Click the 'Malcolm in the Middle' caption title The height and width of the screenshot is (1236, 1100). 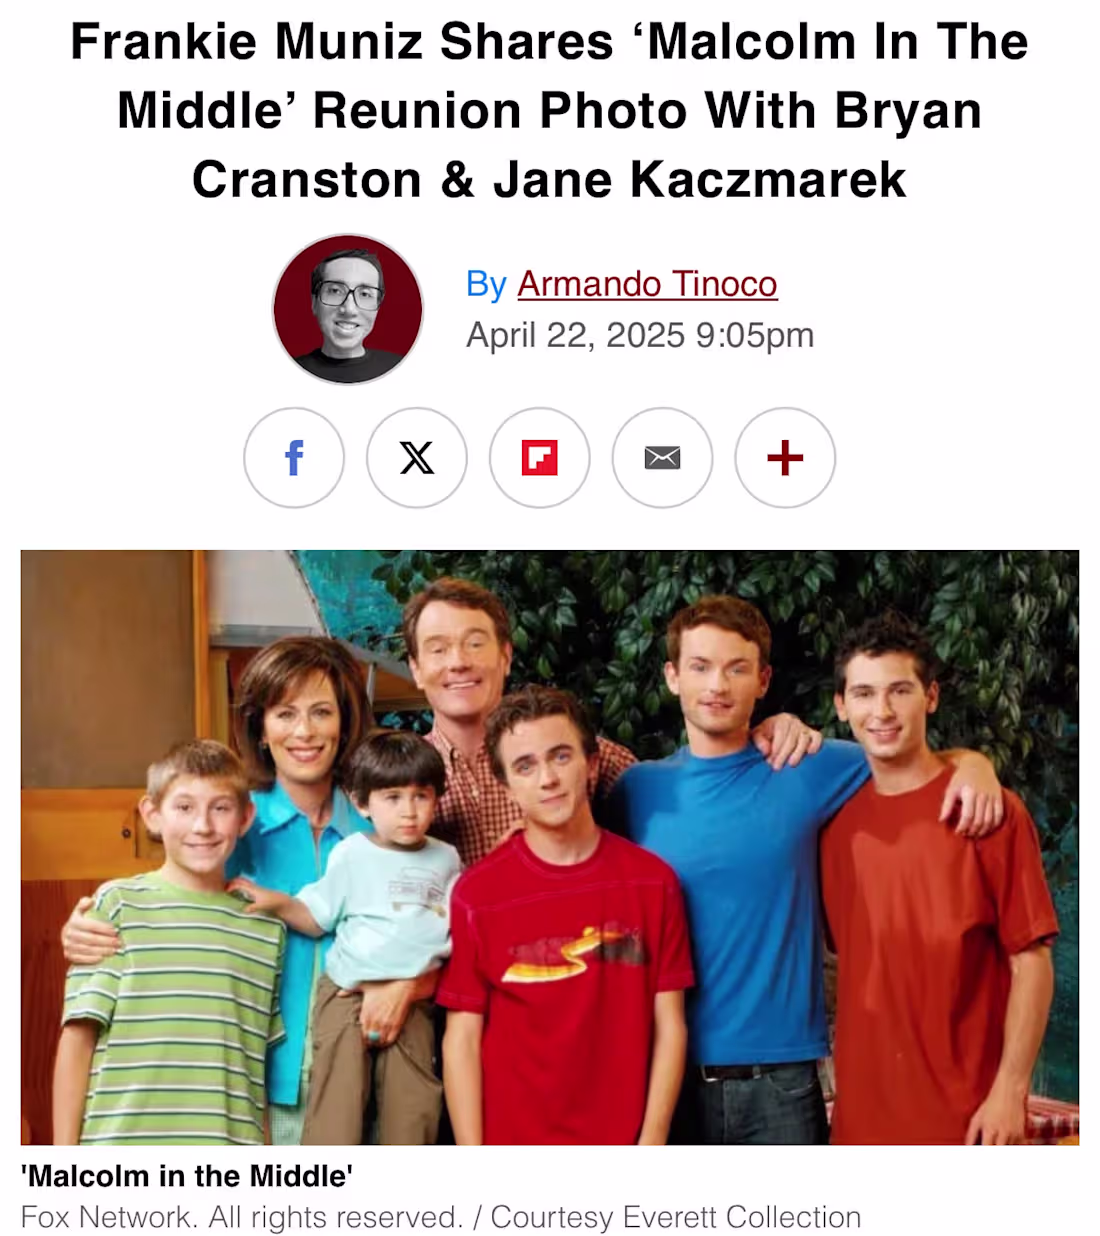tap(187, 1176)
